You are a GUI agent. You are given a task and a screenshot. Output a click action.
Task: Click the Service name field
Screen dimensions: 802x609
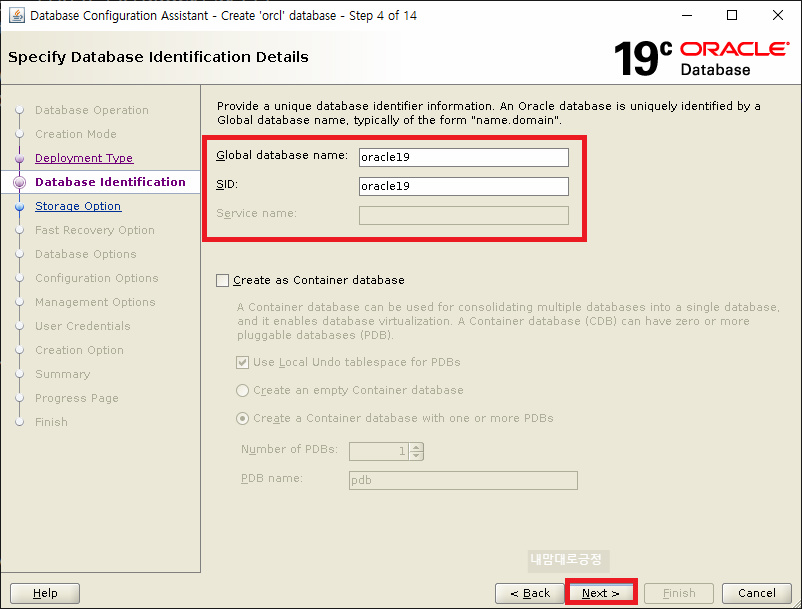(x=463, y=215)
